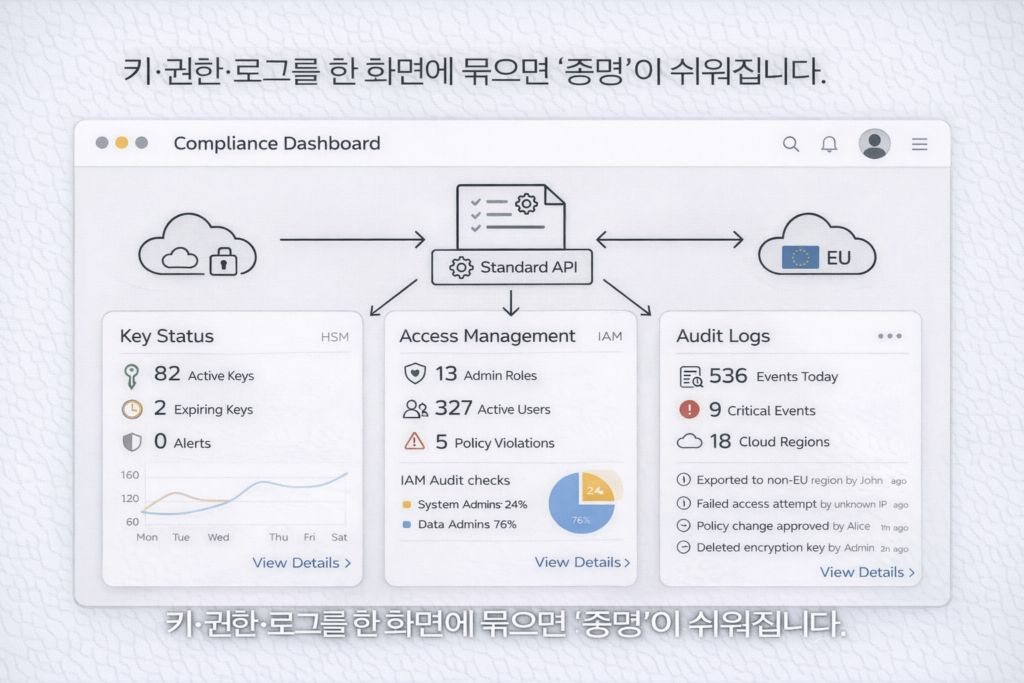Click the info icon beside Failed access attempt
The image size is (1024, 683).
[x=683, y=503]
